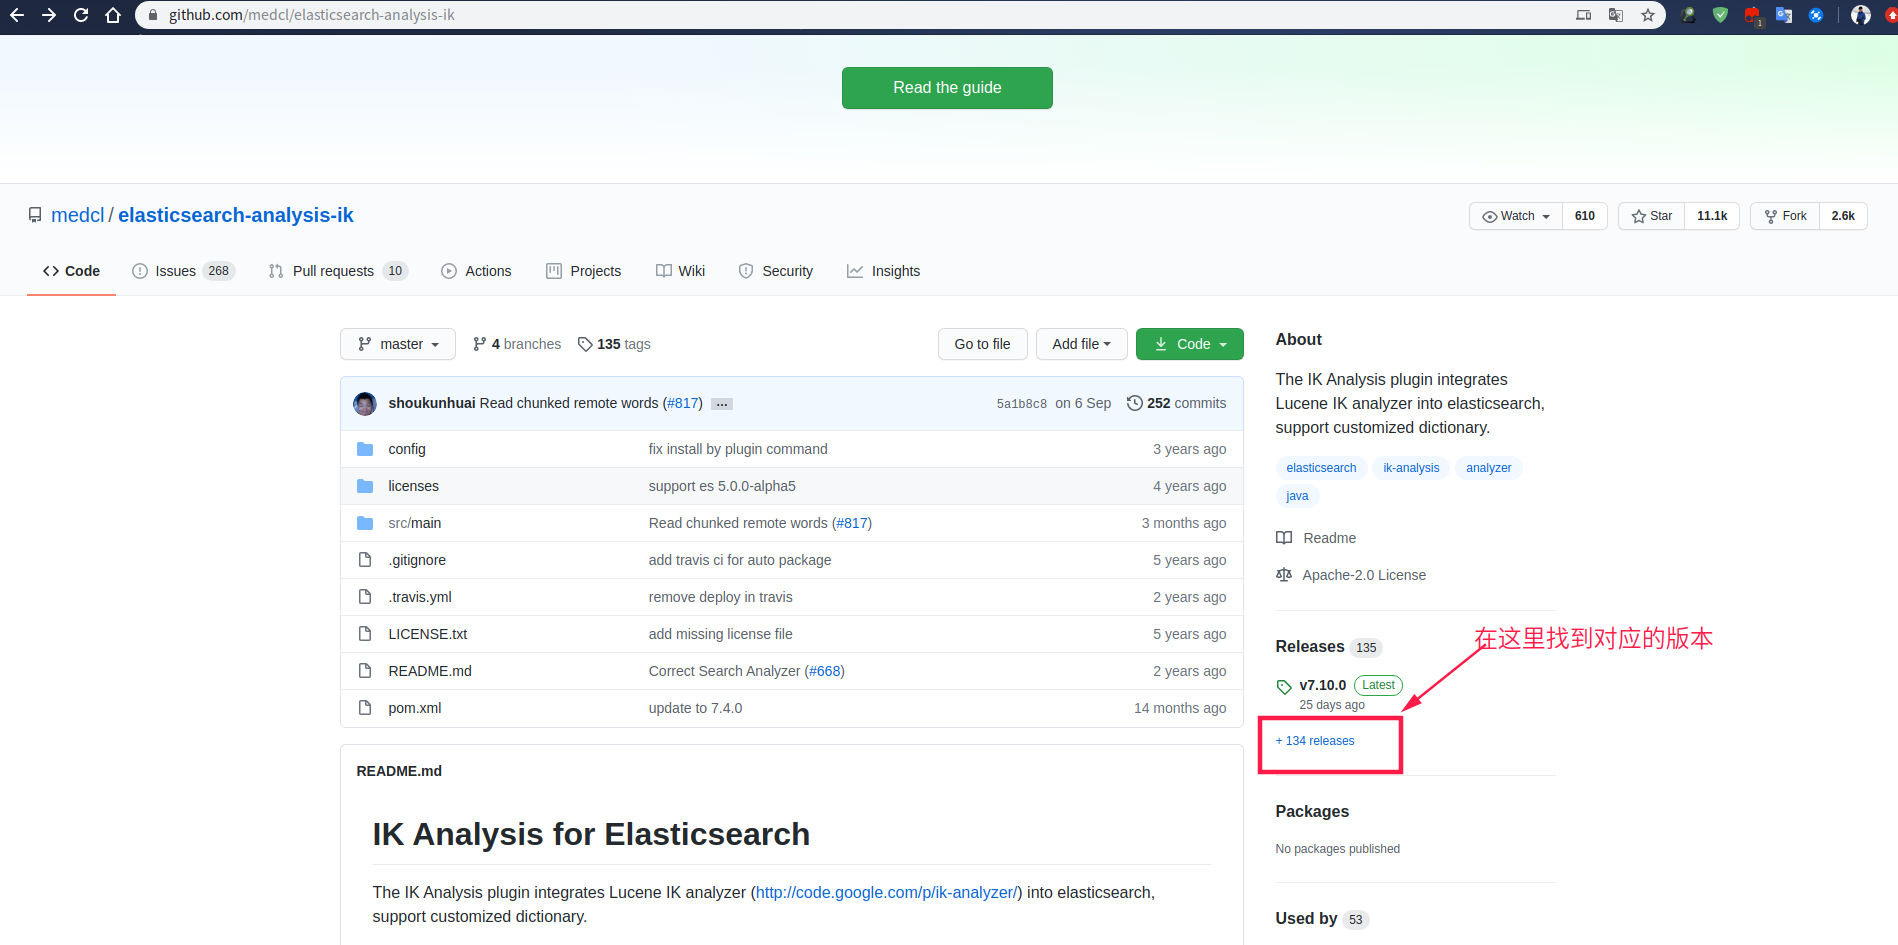Open the licenses folder
1898x945 pixels.
pos(413,486)
